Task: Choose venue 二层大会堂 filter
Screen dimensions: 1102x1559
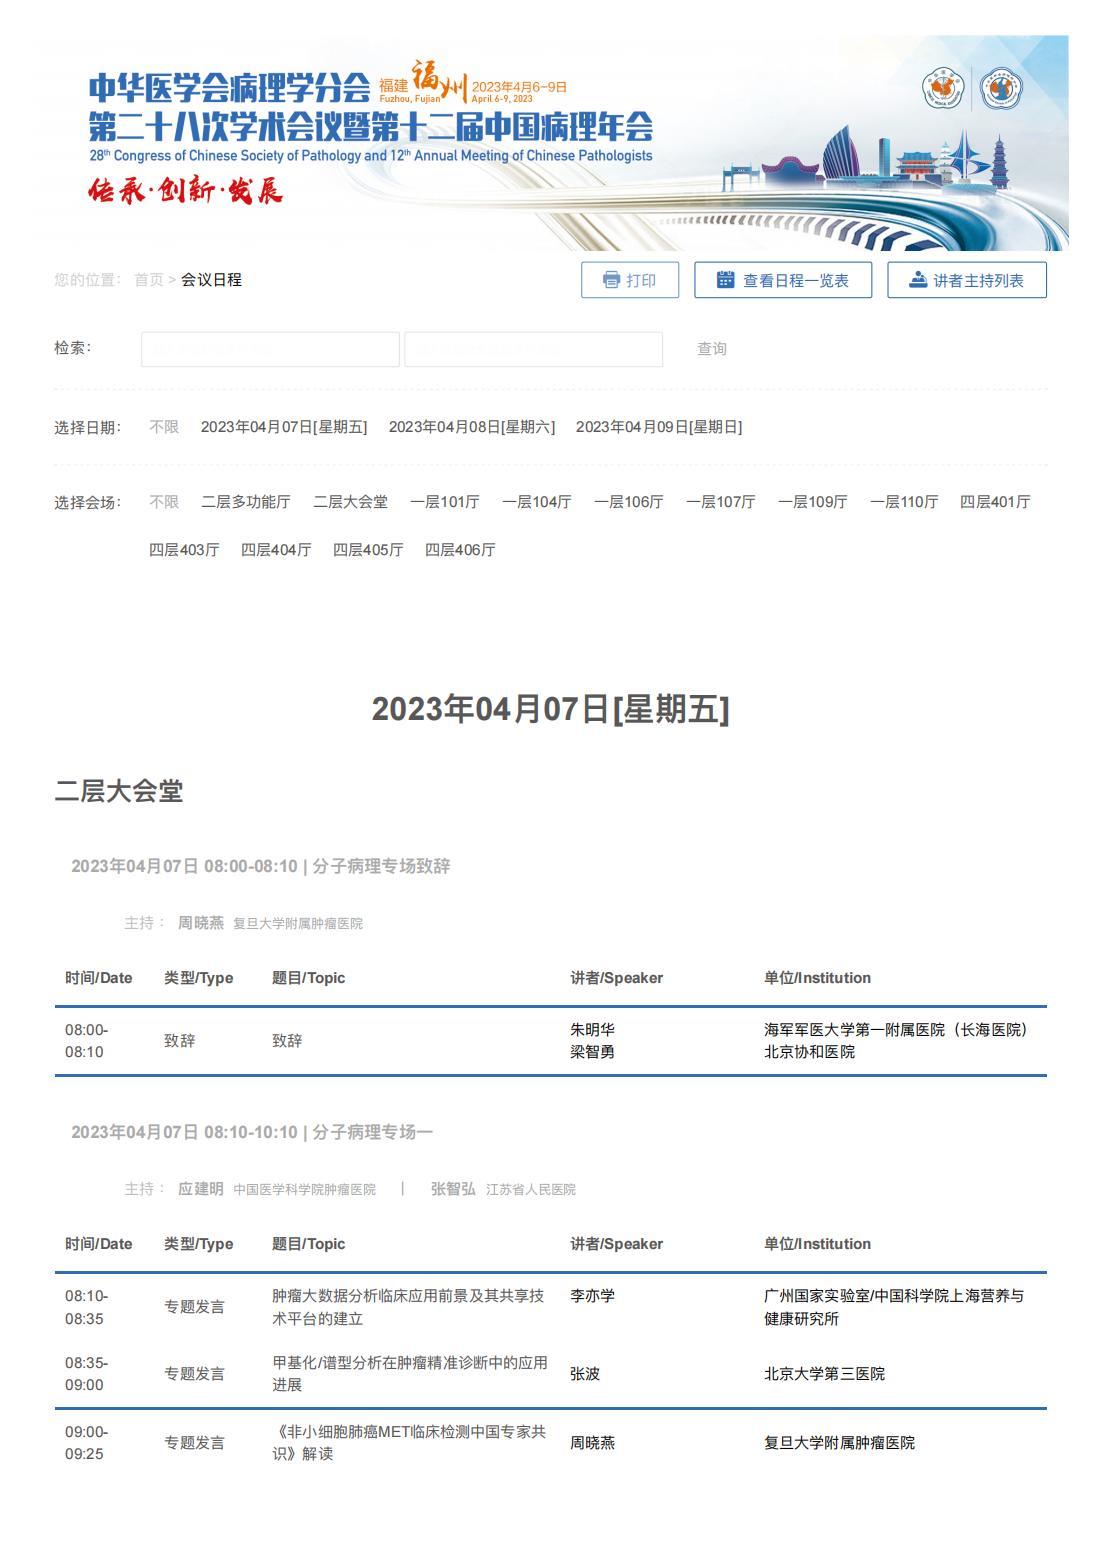Action: pyautogui.click(x=350, y=502)
